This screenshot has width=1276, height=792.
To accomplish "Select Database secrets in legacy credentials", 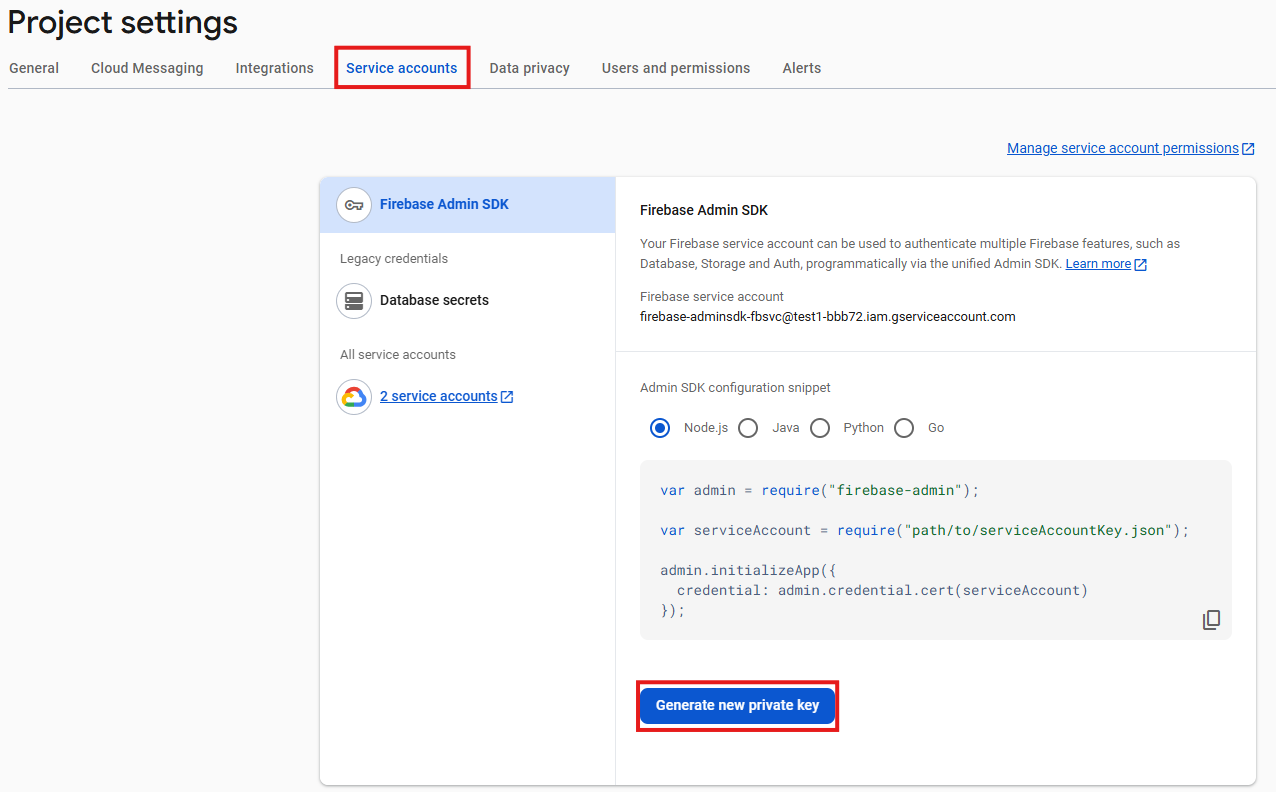I will [x=434, y=300].
